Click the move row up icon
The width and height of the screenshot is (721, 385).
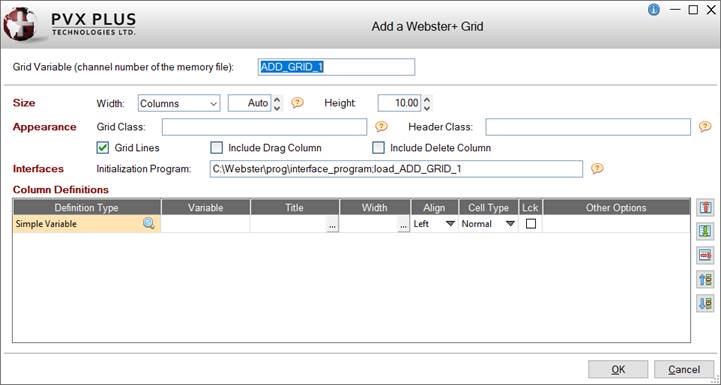click(705, 279)
